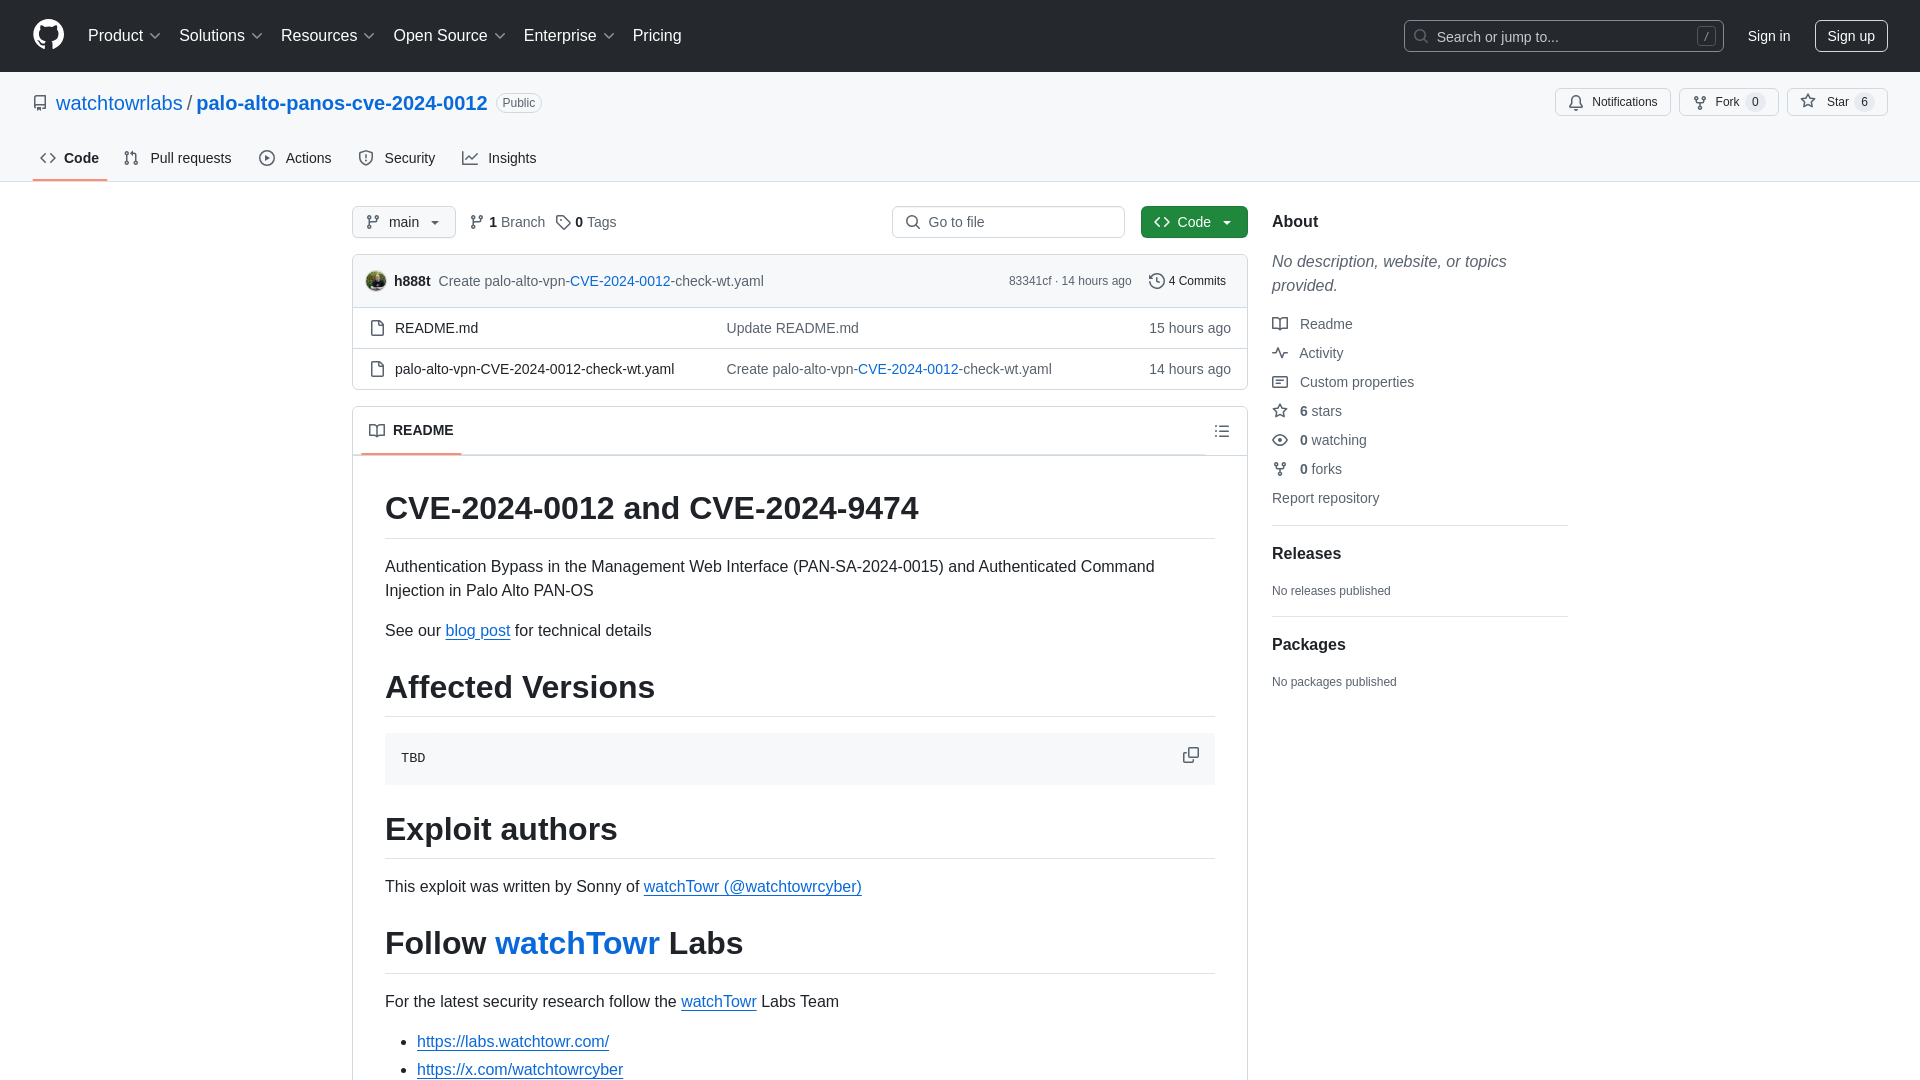Image resolution: width=1920 pixels, height=1080 pixels.
Task: Click the Insights graph icon
Action: tap(471, 157)
